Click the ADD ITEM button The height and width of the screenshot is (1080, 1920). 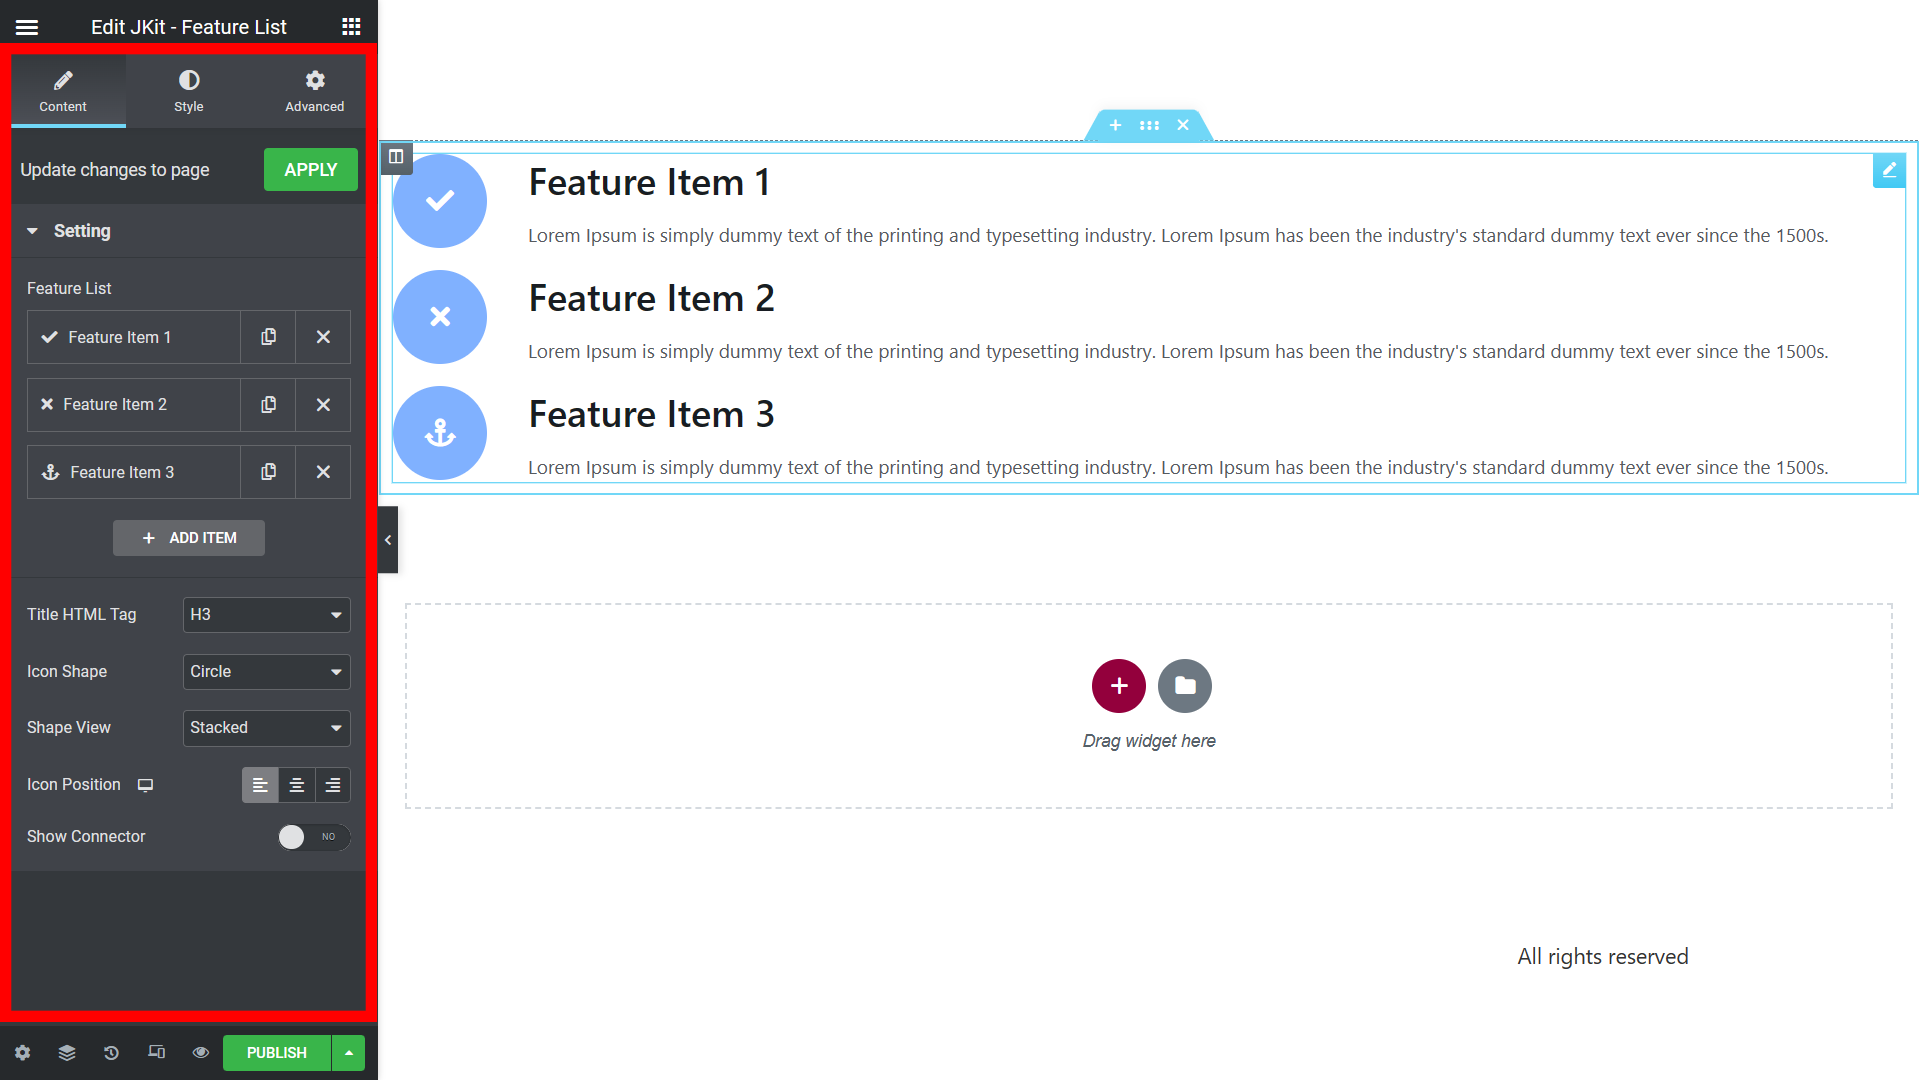[189, 538]
